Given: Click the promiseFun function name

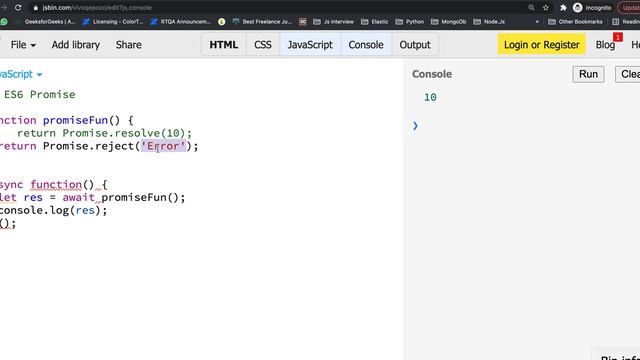Looking at the screenshot, I should (76, 120).
